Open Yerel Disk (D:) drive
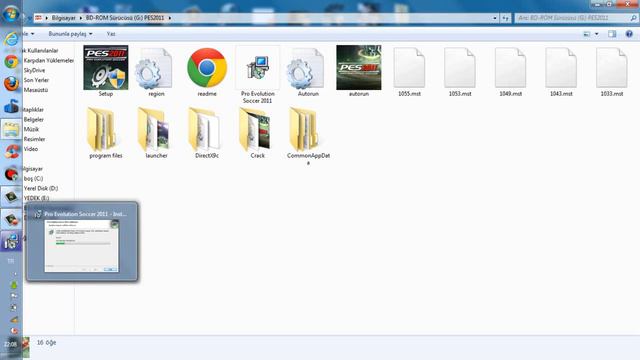This screenshot has height=360, width=640. 41,188
